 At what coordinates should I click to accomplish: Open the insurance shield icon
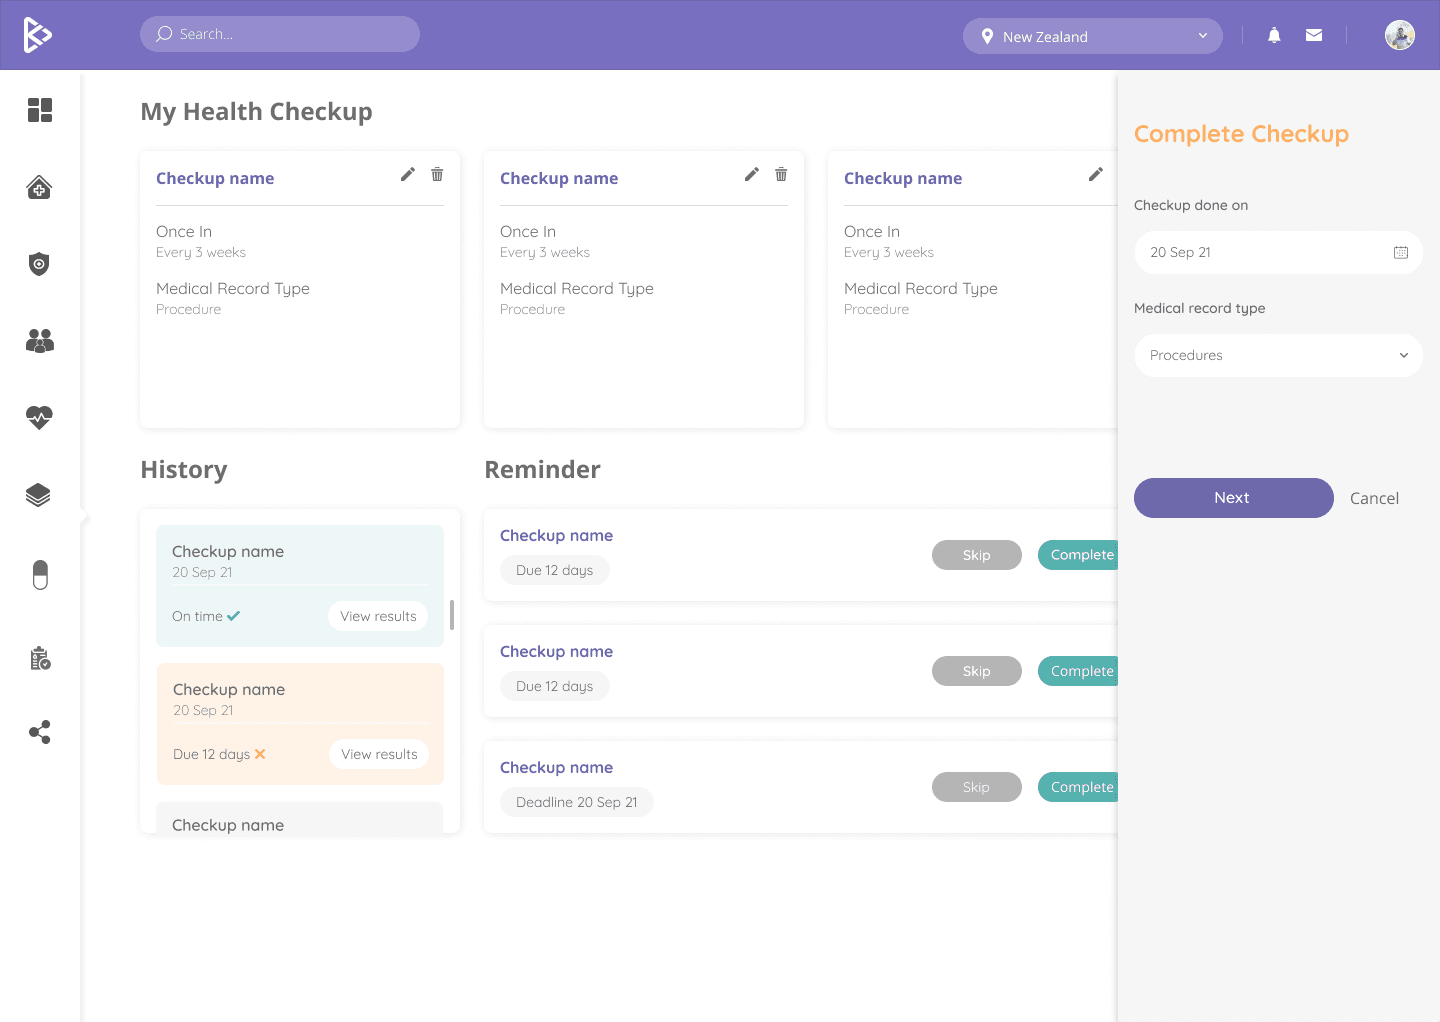[x=39, y=264]
